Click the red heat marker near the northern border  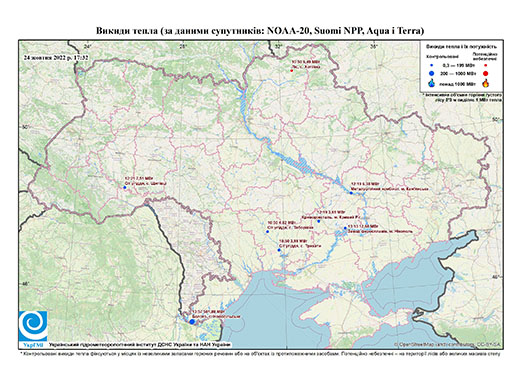tap(292, 71)
